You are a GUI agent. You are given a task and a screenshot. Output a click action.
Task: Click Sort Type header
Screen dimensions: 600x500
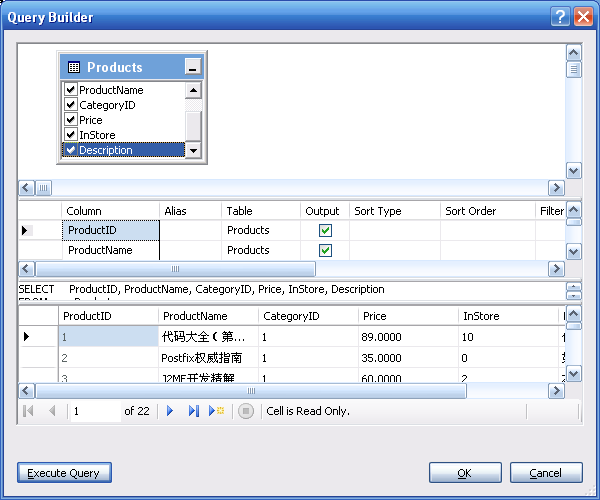click(x=395, y=211)
